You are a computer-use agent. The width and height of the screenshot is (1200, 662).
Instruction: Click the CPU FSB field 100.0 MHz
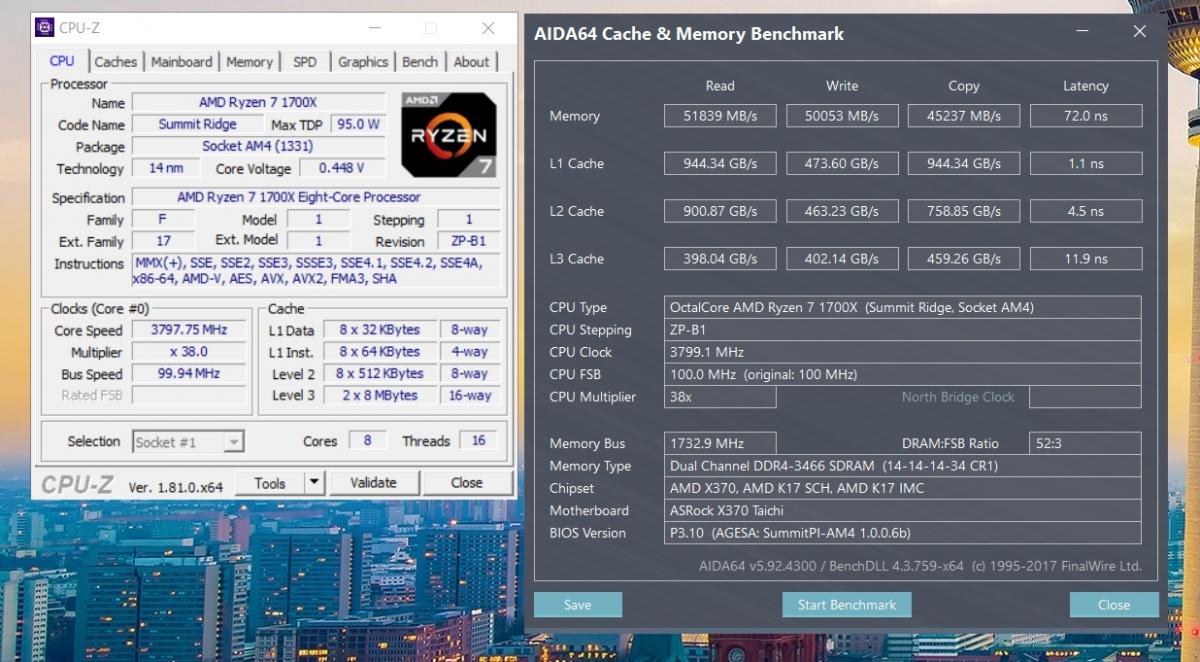pyautogui.click(x=903, y=375)
